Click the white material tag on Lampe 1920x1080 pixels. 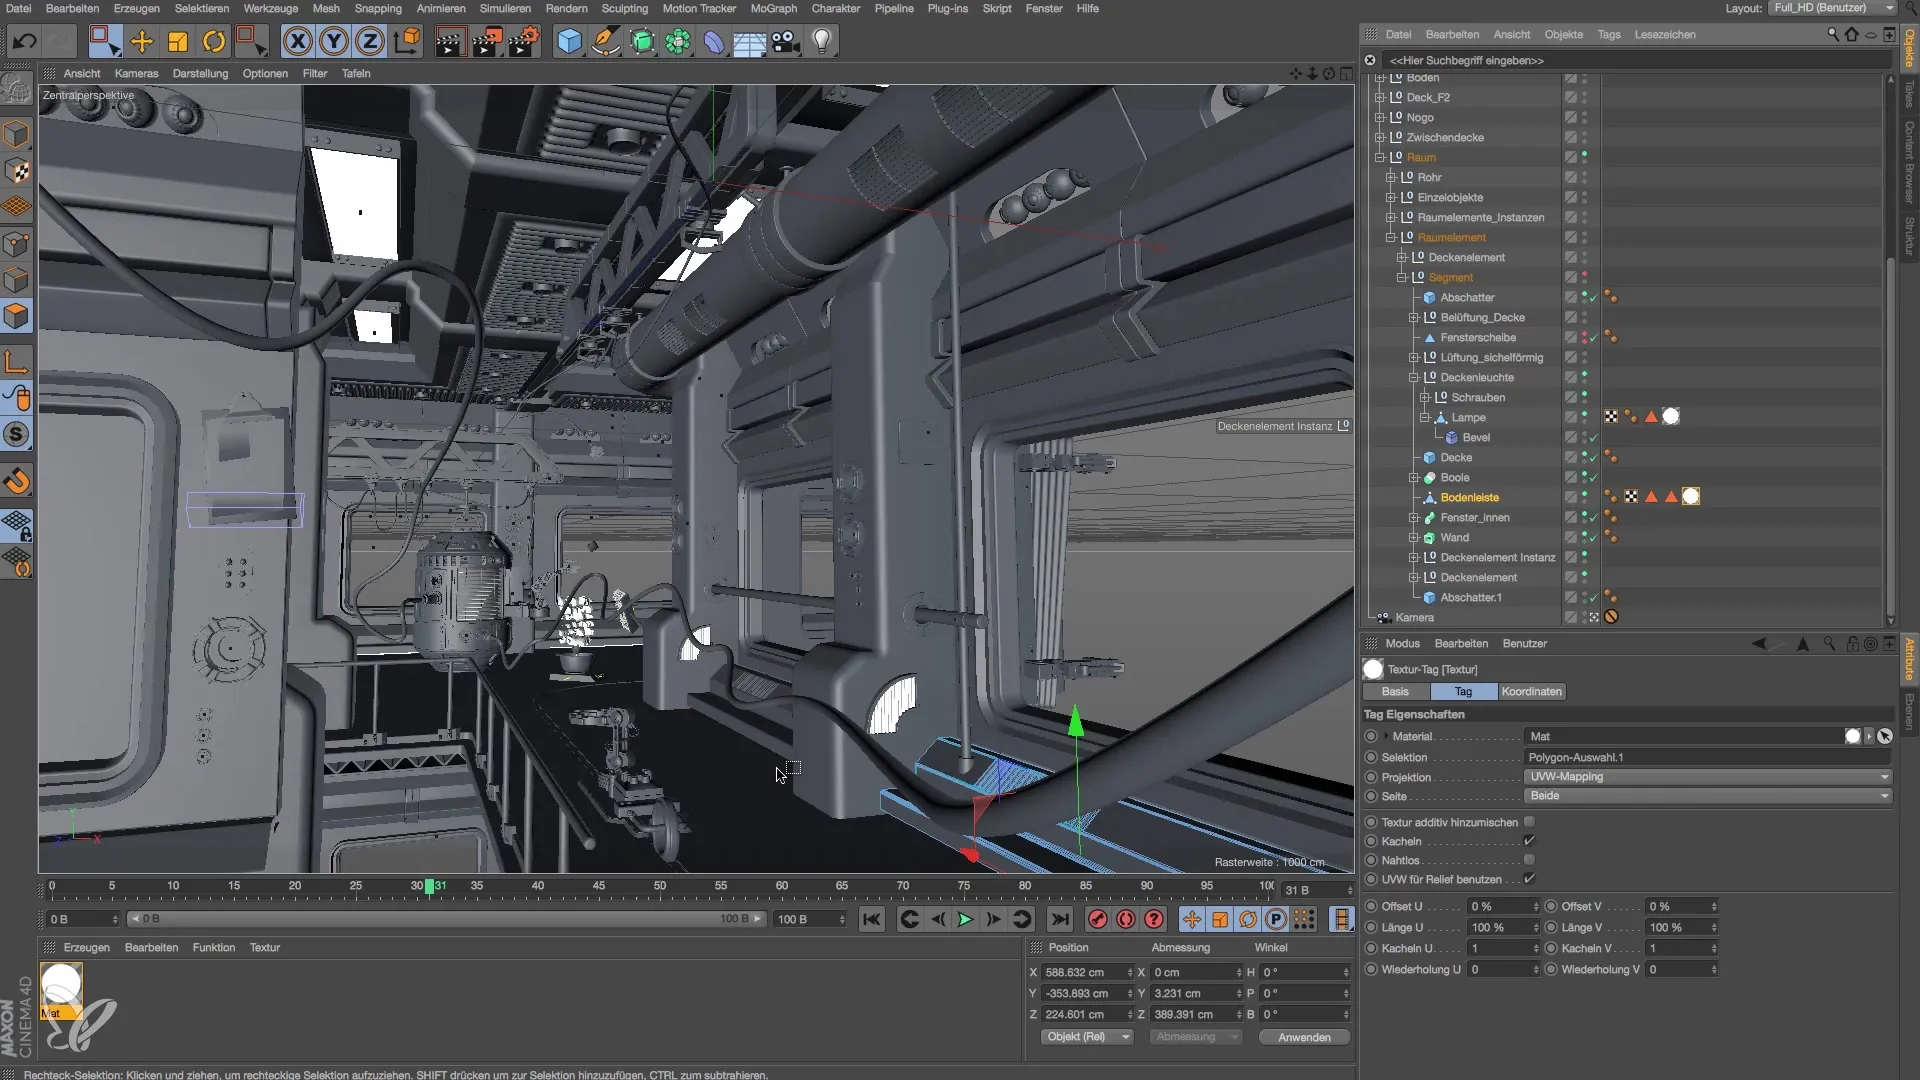tap(1671, 417)
